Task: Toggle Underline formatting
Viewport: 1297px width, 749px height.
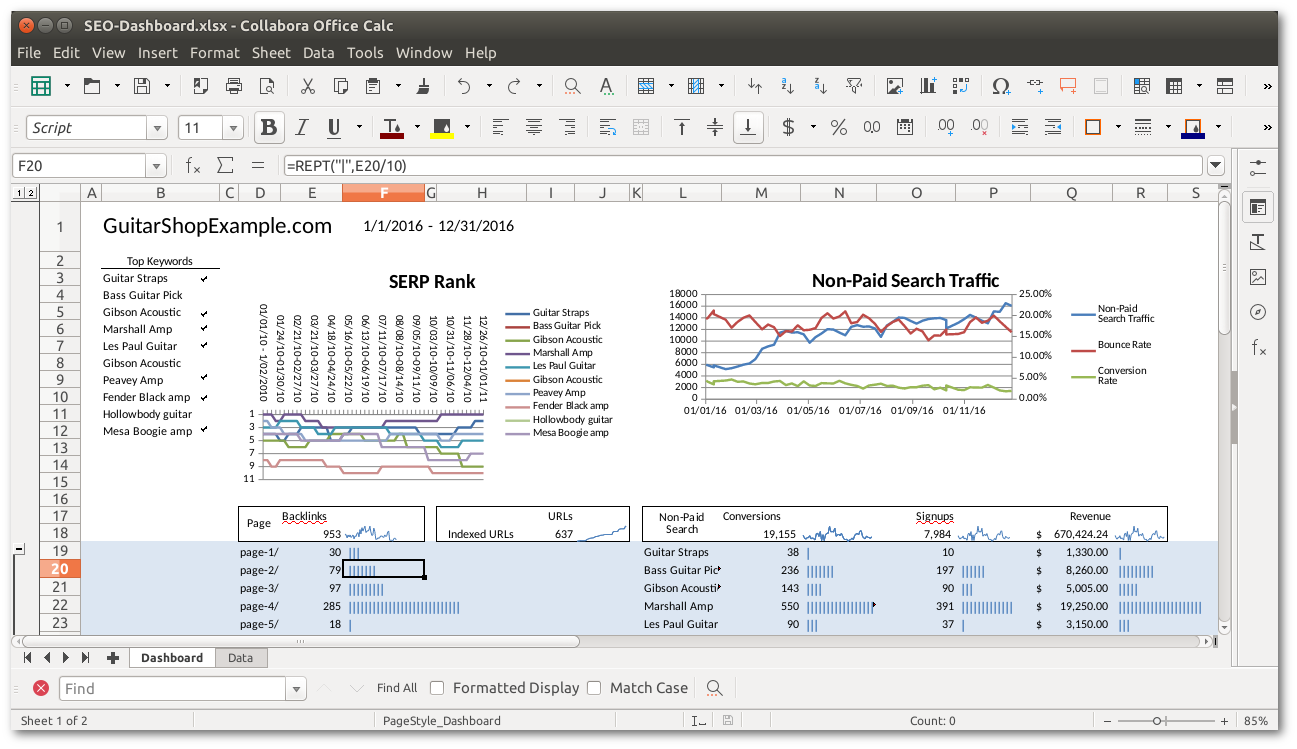Action: 332,127
